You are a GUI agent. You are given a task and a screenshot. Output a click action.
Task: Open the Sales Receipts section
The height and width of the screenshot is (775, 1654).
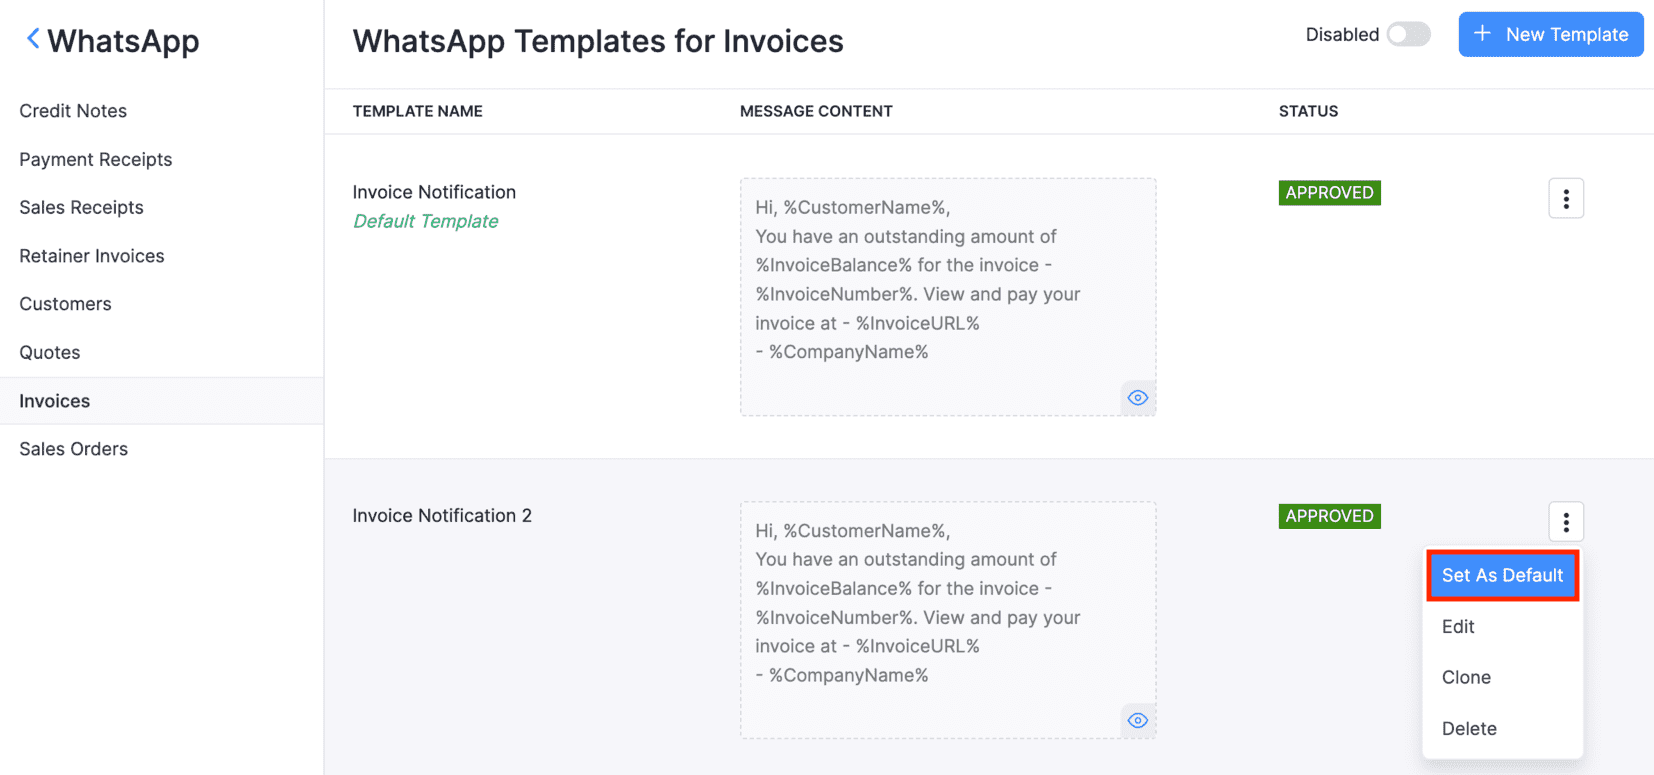tap(82, 208)
